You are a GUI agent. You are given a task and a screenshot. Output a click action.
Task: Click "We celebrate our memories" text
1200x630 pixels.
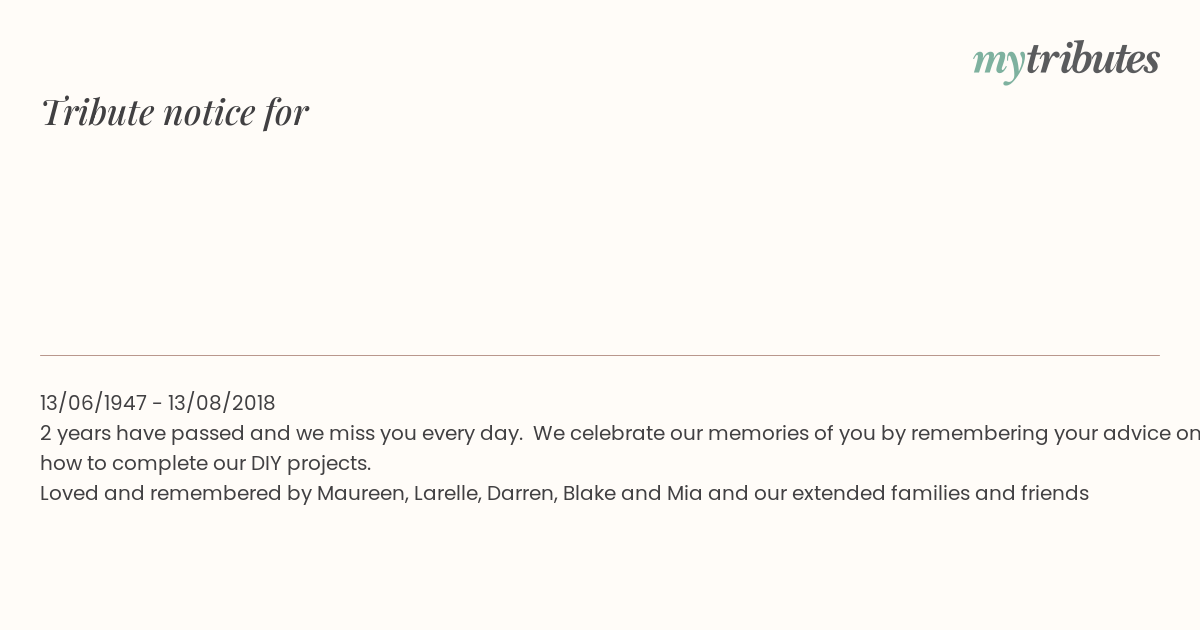656,433
